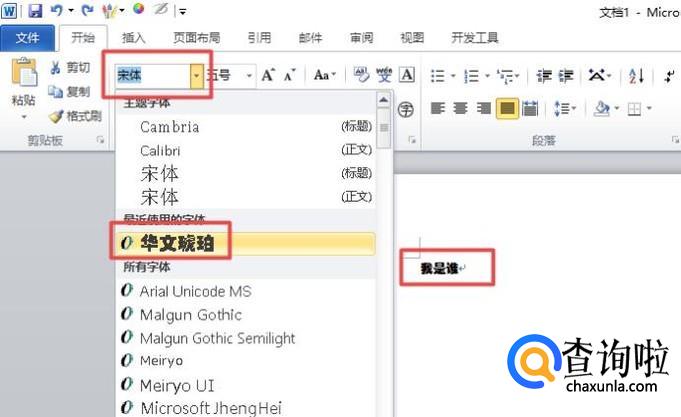The image size is (681, 417).
Task: Open the 段落 dialog launcher
Action: click(x=675, y=140)
